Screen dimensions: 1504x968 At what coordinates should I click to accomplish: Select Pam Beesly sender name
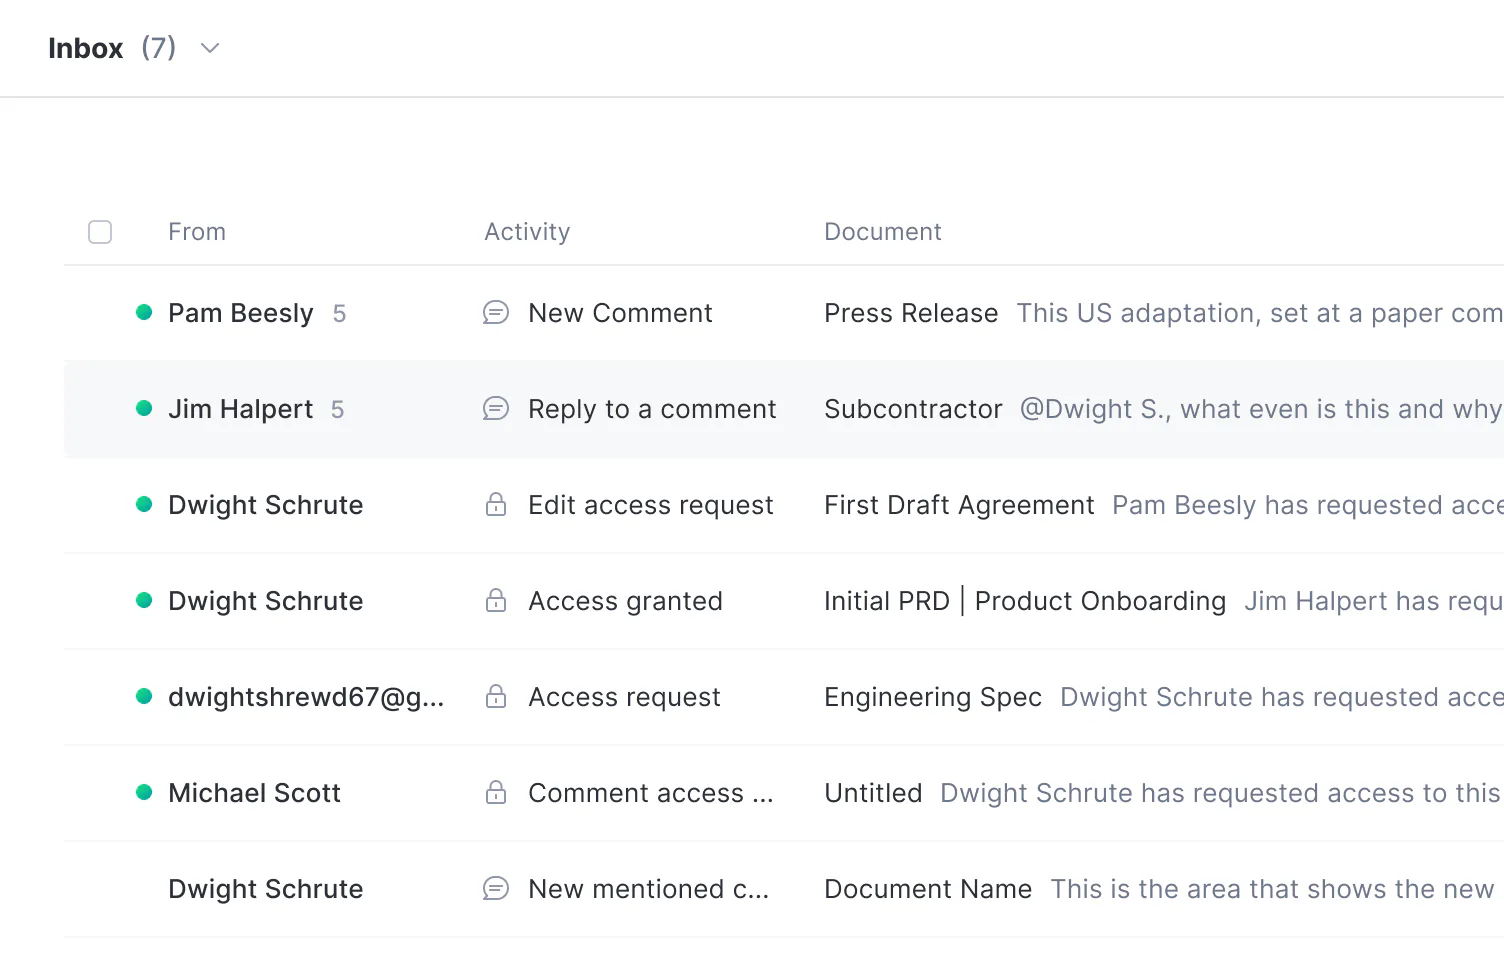pyautogui.click(x=241, y=313)
